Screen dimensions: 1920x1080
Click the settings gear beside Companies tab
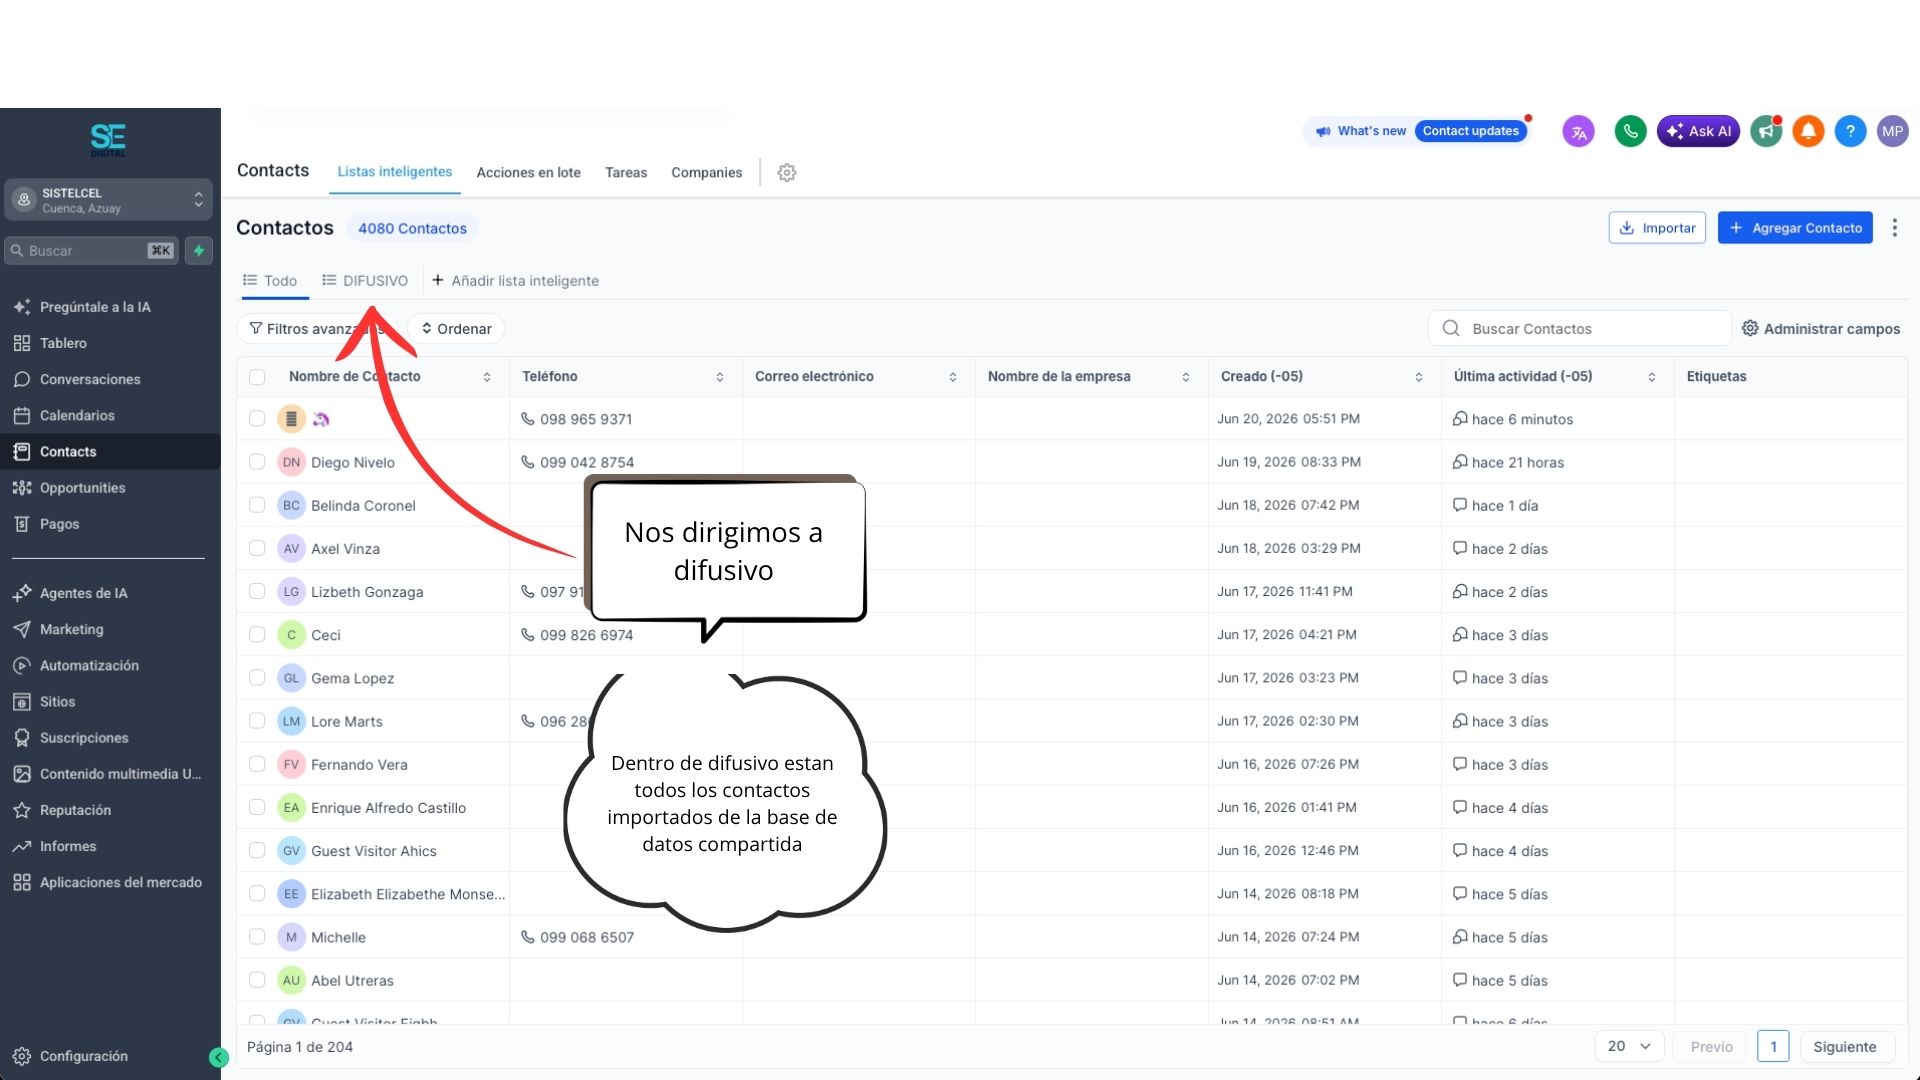point(787,173)
